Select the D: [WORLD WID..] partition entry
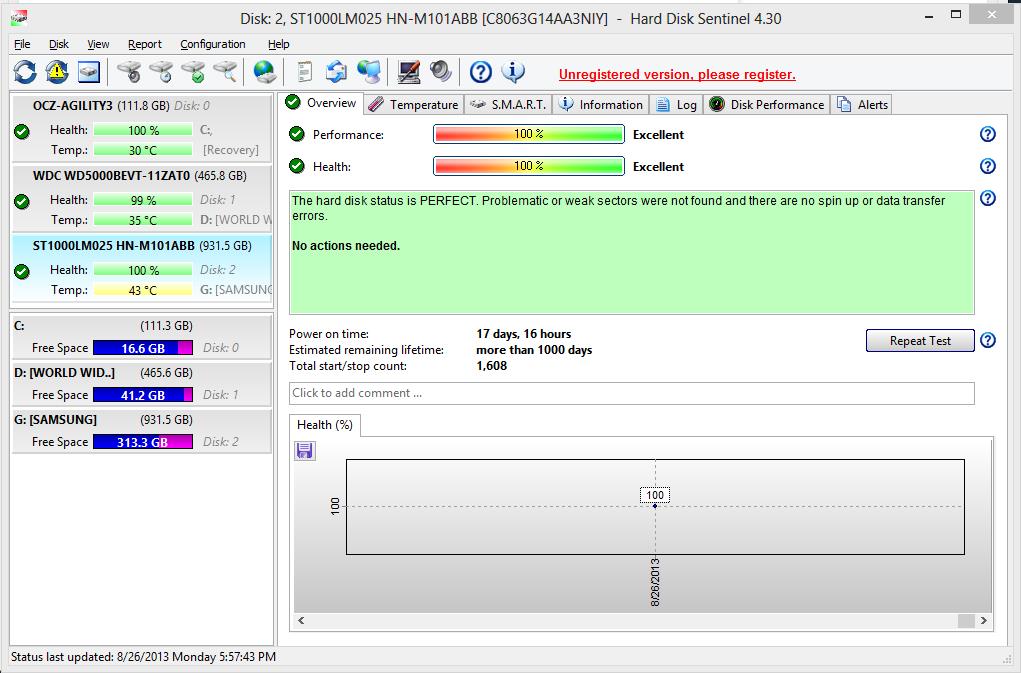Screen dimensions: 1021x673 [142, 384]
